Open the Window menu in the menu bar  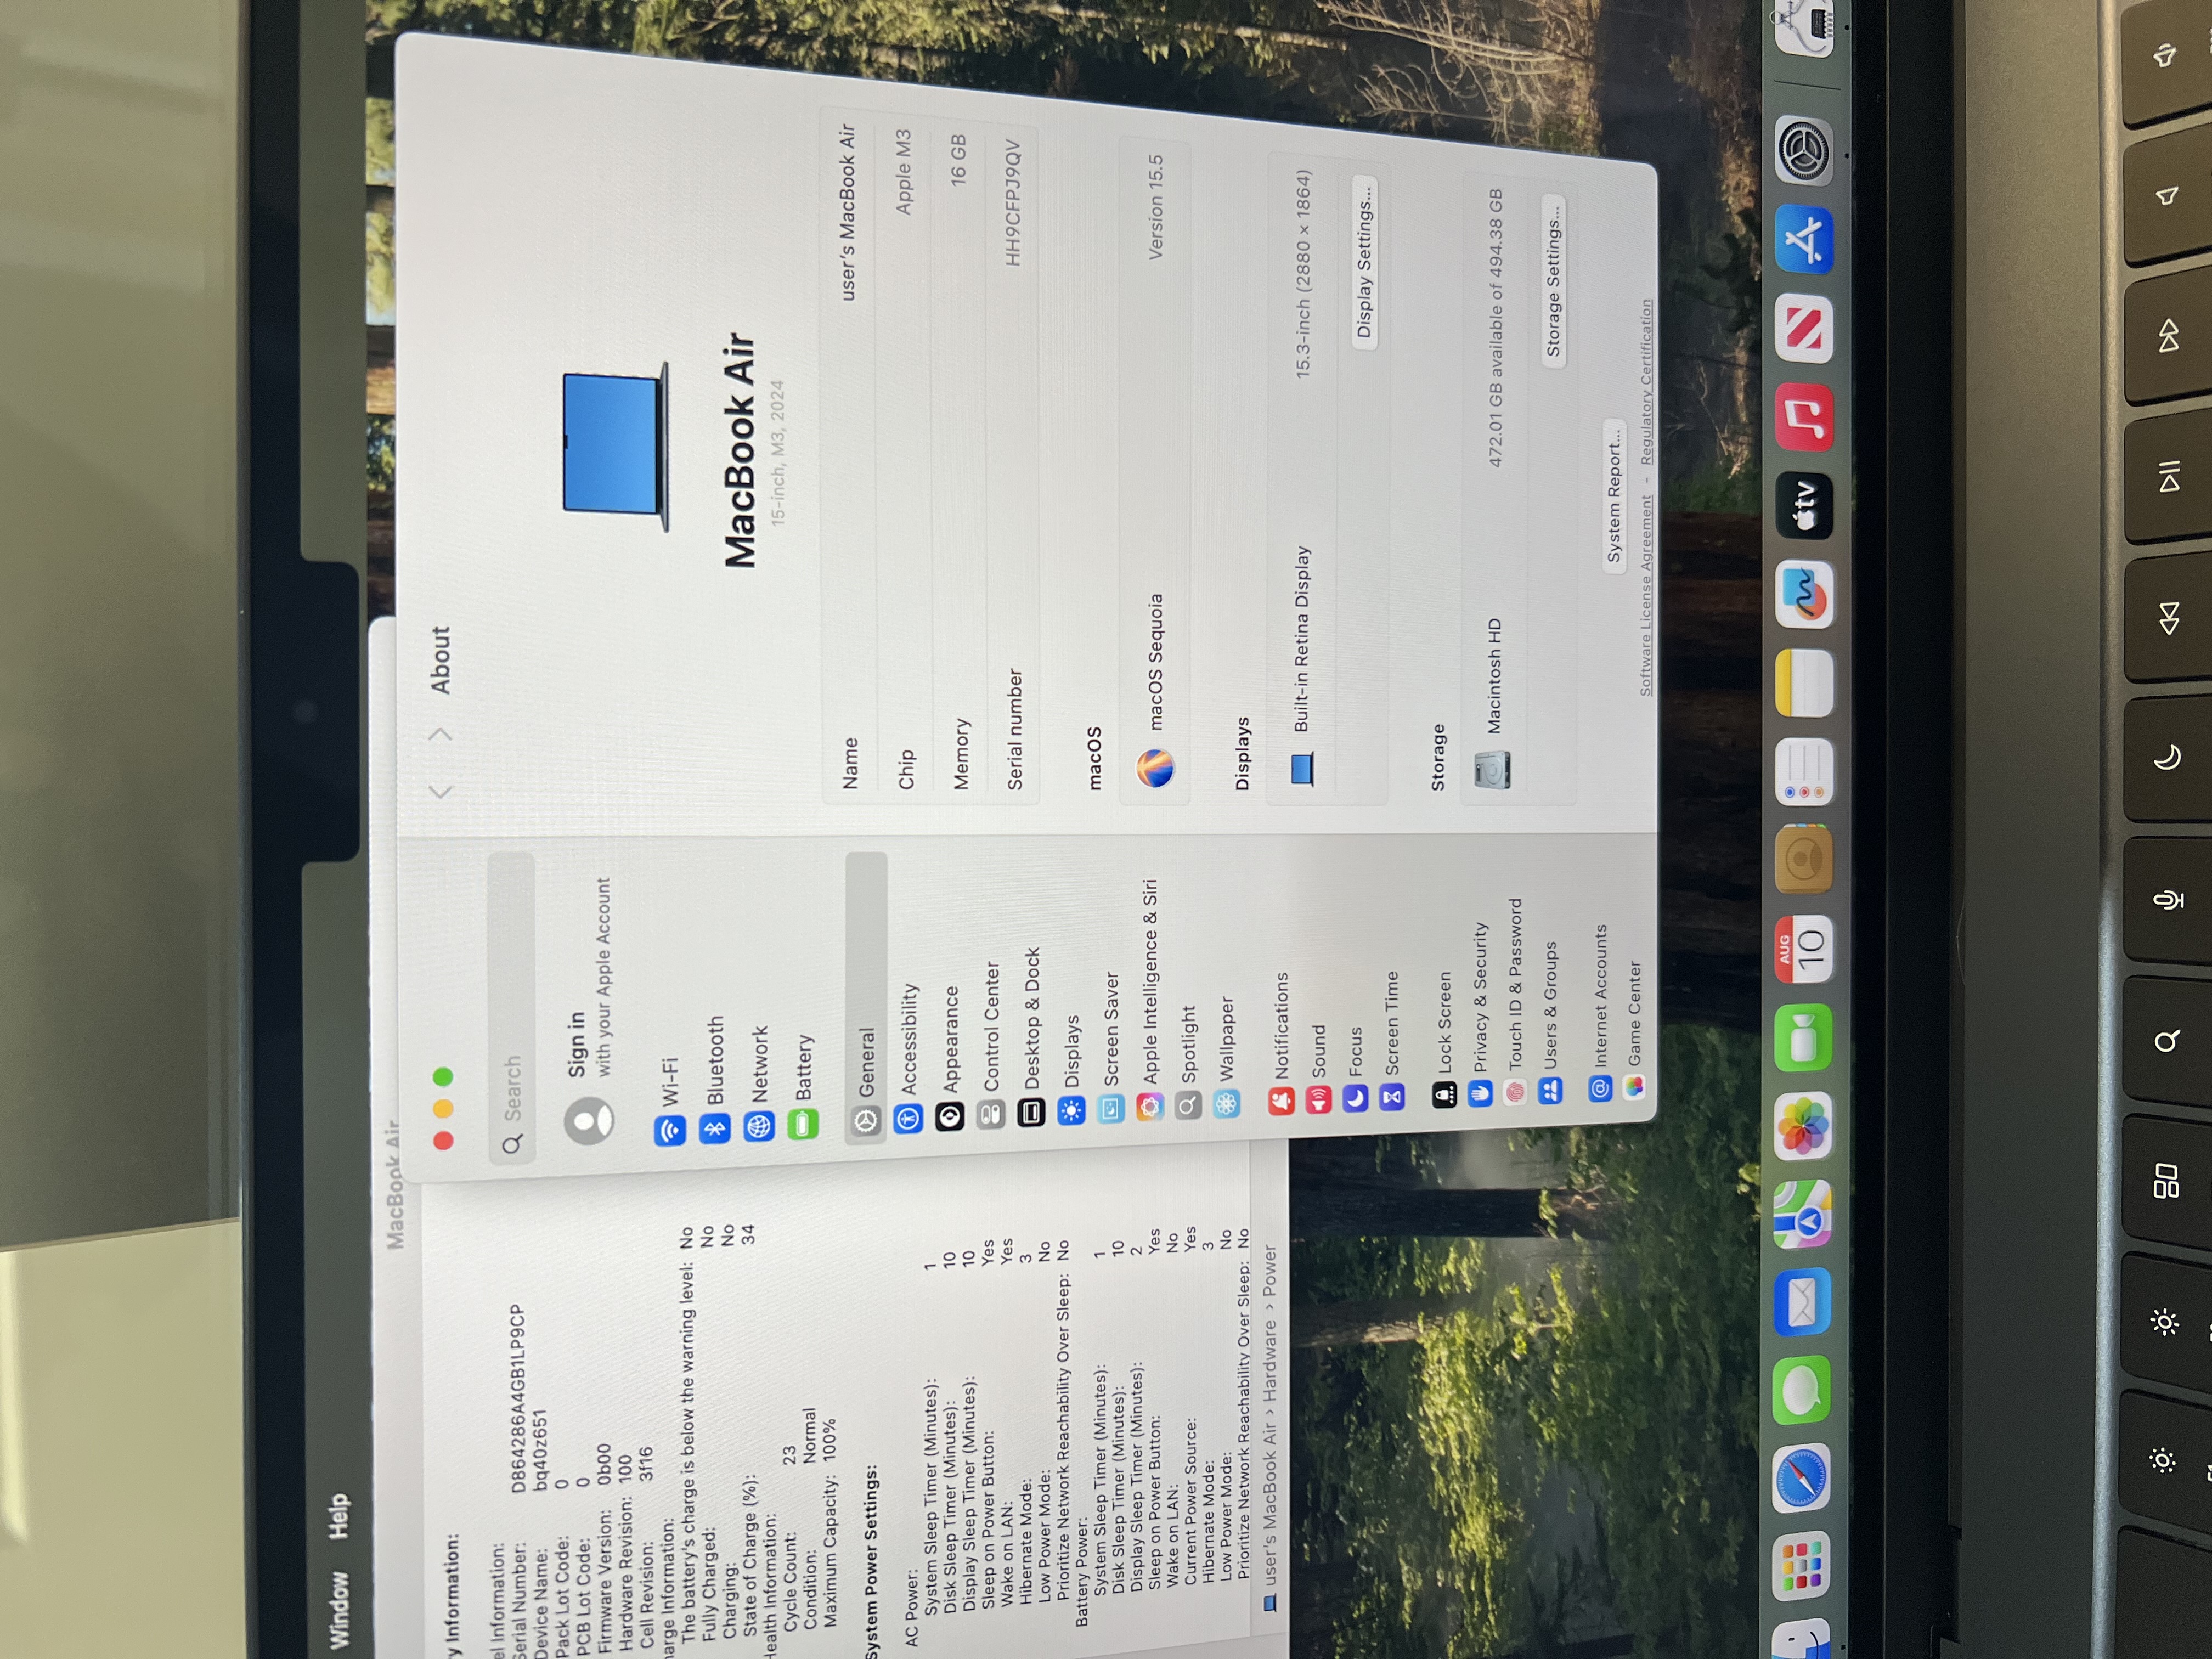[x=340, y=1609]
